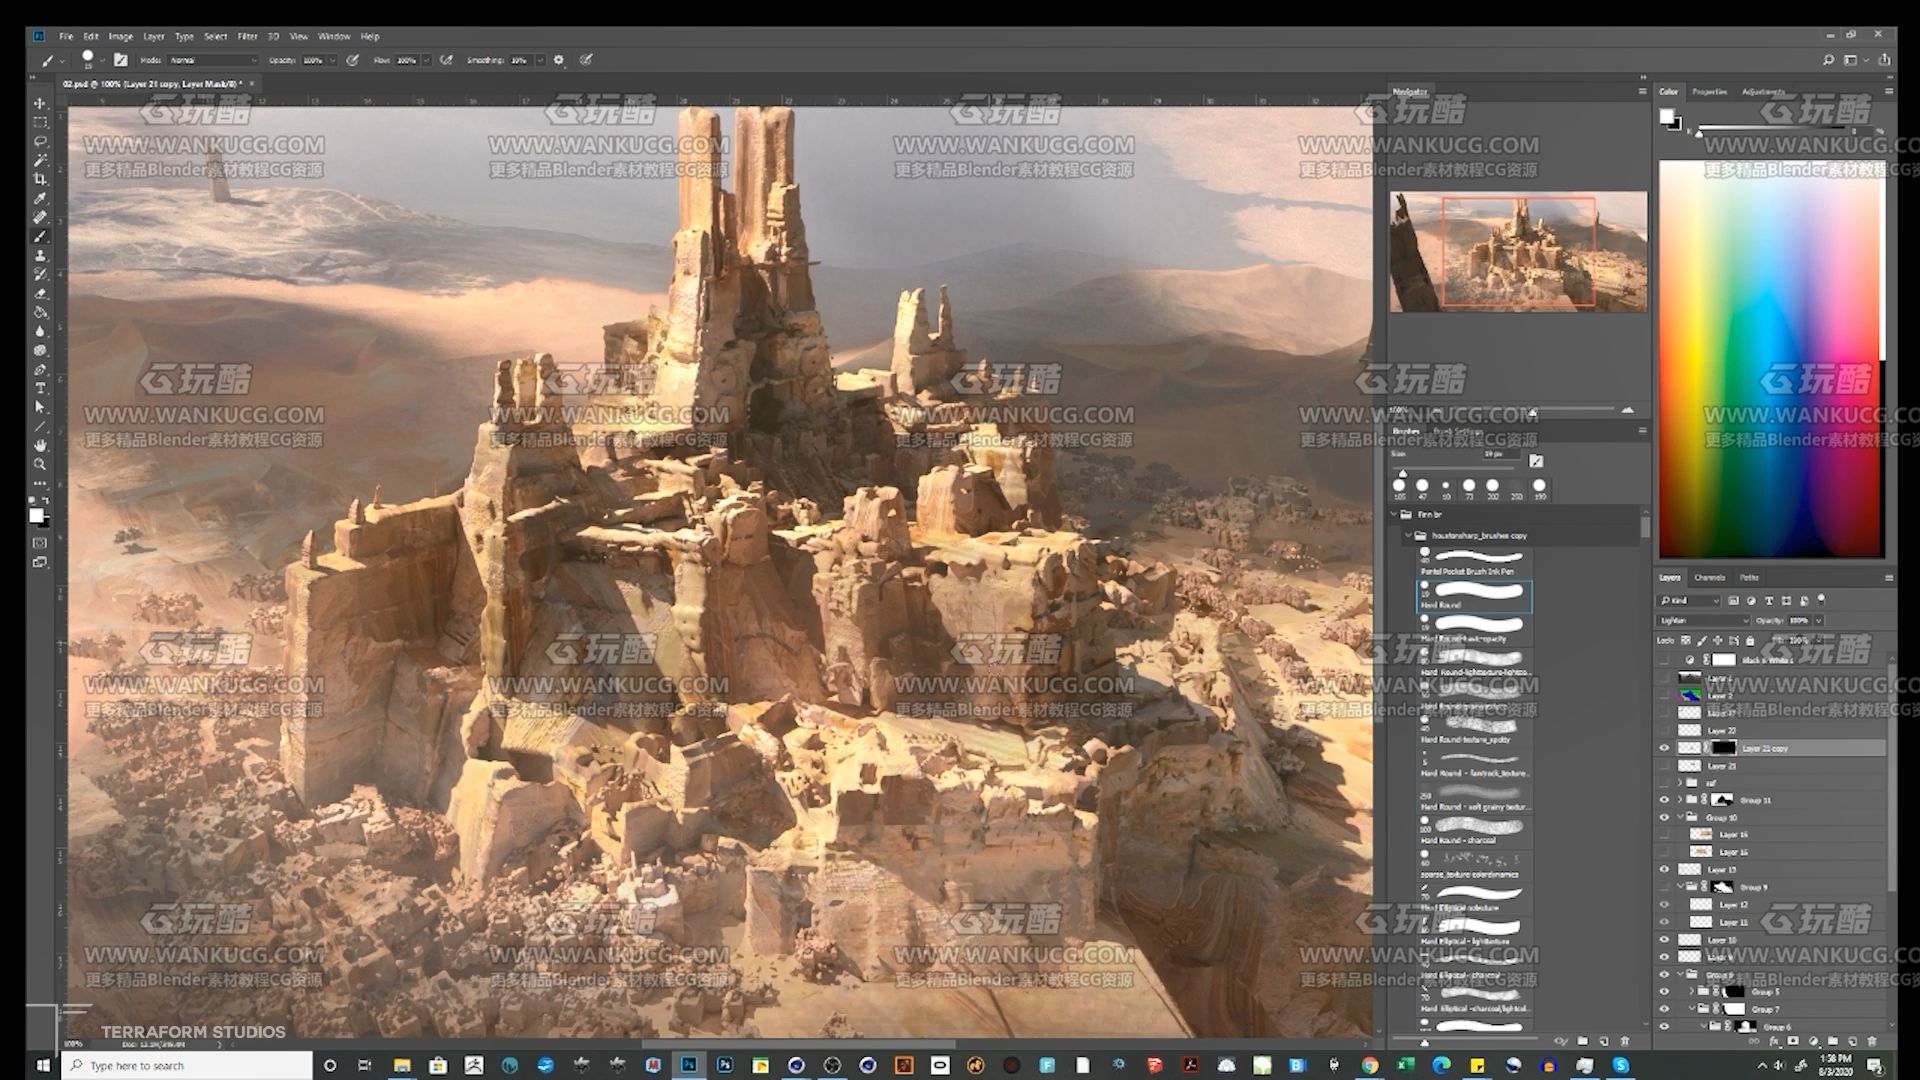1920x1080 pixels.
Task: Open the Smoothing value dropdown arrow
Action: (x=540, y=60)
